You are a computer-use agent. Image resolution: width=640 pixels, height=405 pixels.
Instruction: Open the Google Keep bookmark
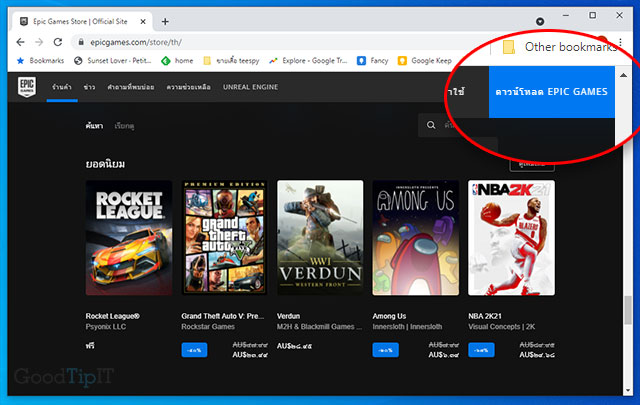425,60
